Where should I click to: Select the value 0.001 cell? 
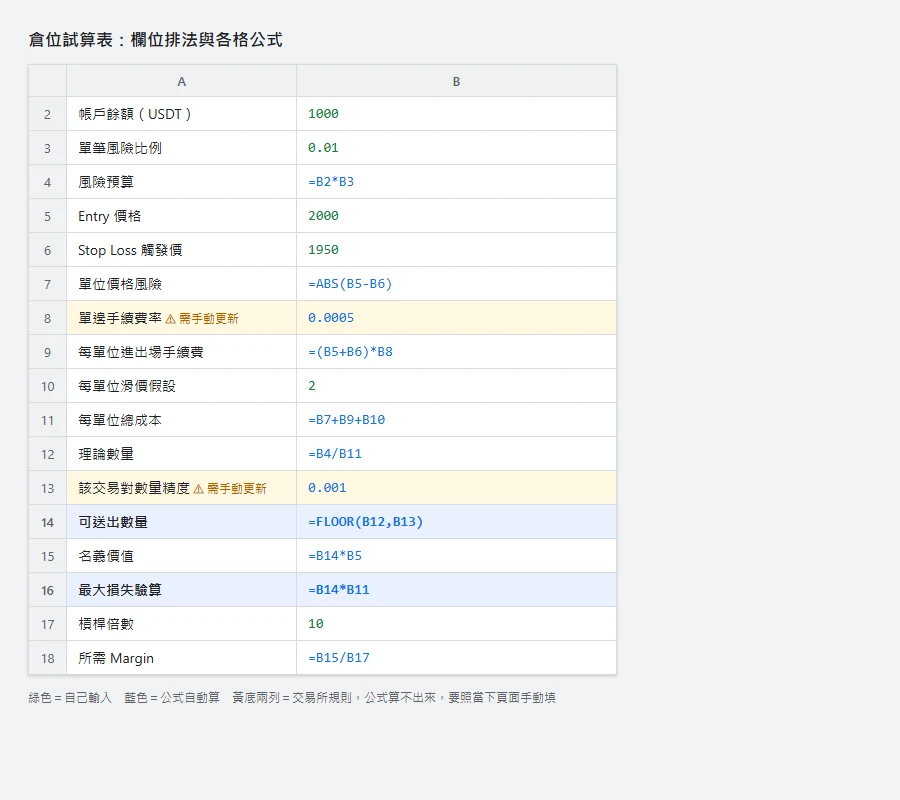click(x=456, y=488)
